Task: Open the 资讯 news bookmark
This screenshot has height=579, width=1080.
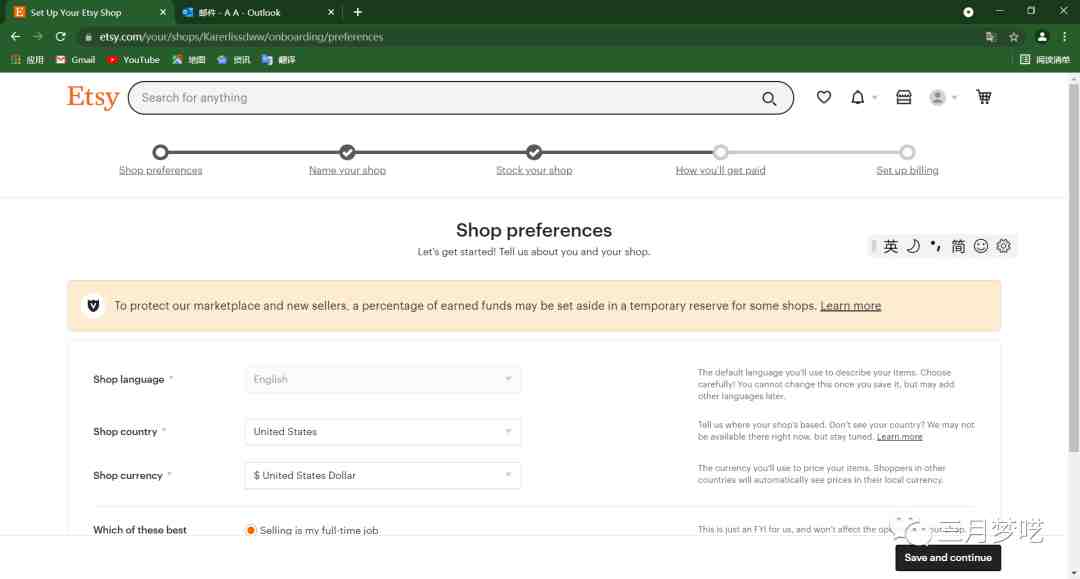Action: click(x=233, y=60)
